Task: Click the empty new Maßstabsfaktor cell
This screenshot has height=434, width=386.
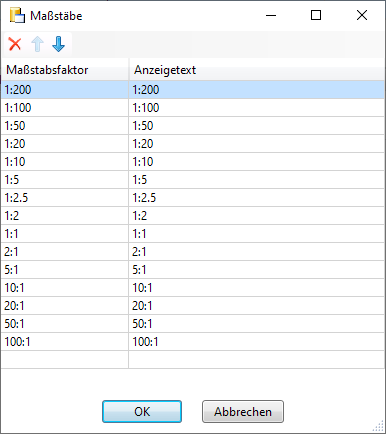Action: [x=65, y=360]
